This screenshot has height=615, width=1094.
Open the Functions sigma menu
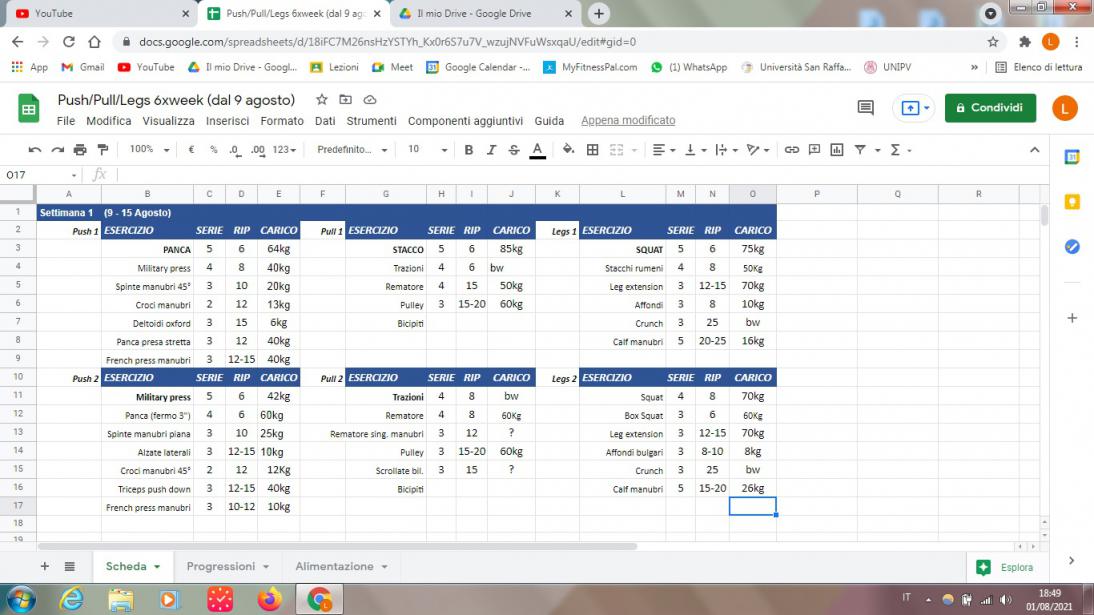point(901,149)
